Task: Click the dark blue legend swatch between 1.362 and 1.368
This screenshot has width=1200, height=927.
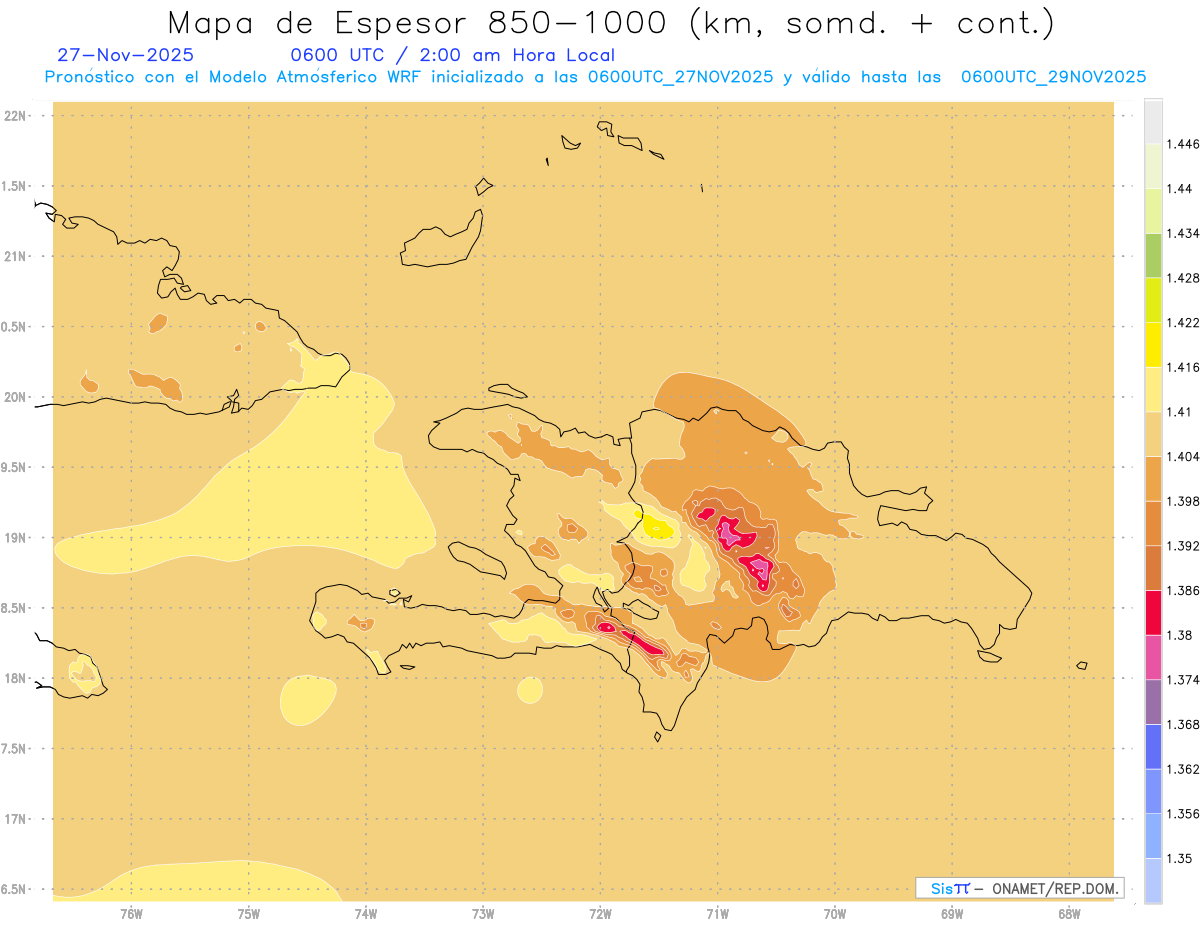Action: click(x=1153, y=747)
